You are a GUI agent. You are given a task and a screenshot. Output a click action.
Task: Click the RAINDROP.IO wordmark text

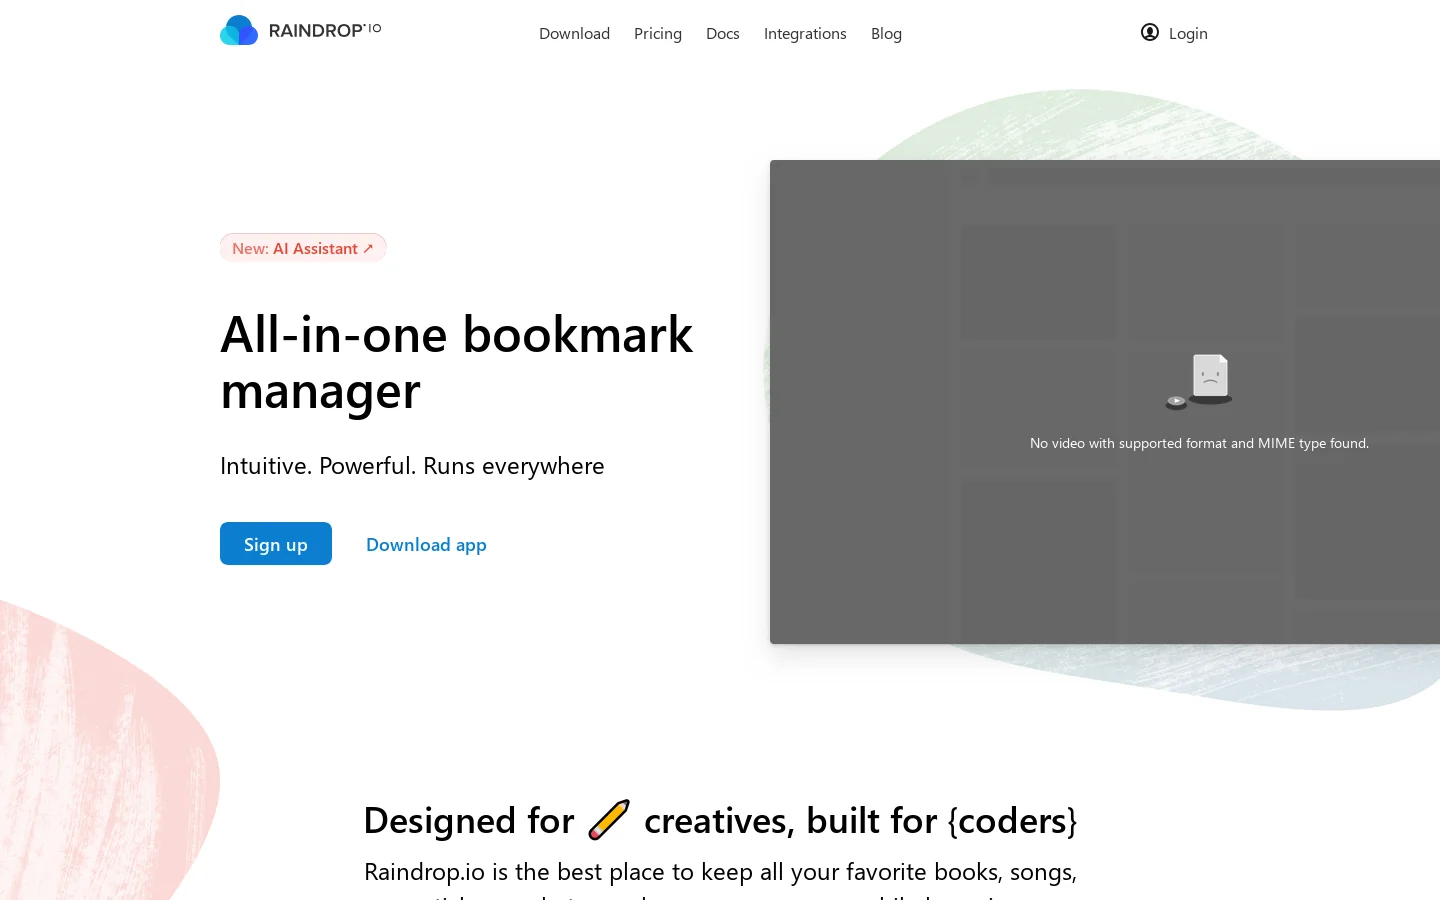[x=325, y=31]
